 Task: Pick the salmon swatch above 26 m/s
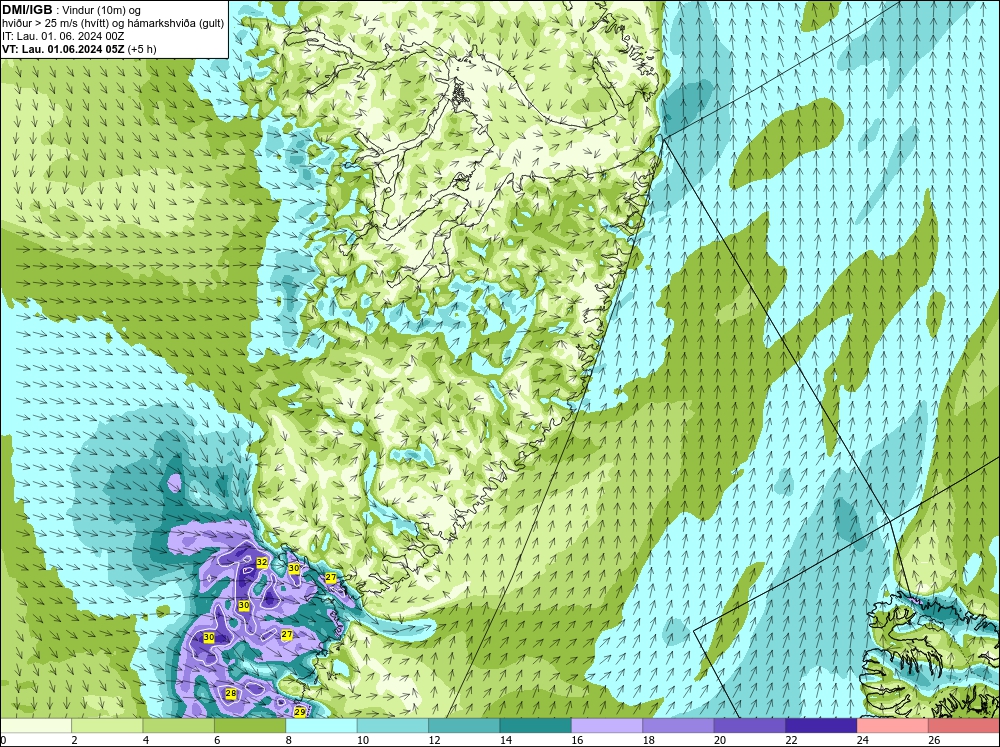(964, 725)
